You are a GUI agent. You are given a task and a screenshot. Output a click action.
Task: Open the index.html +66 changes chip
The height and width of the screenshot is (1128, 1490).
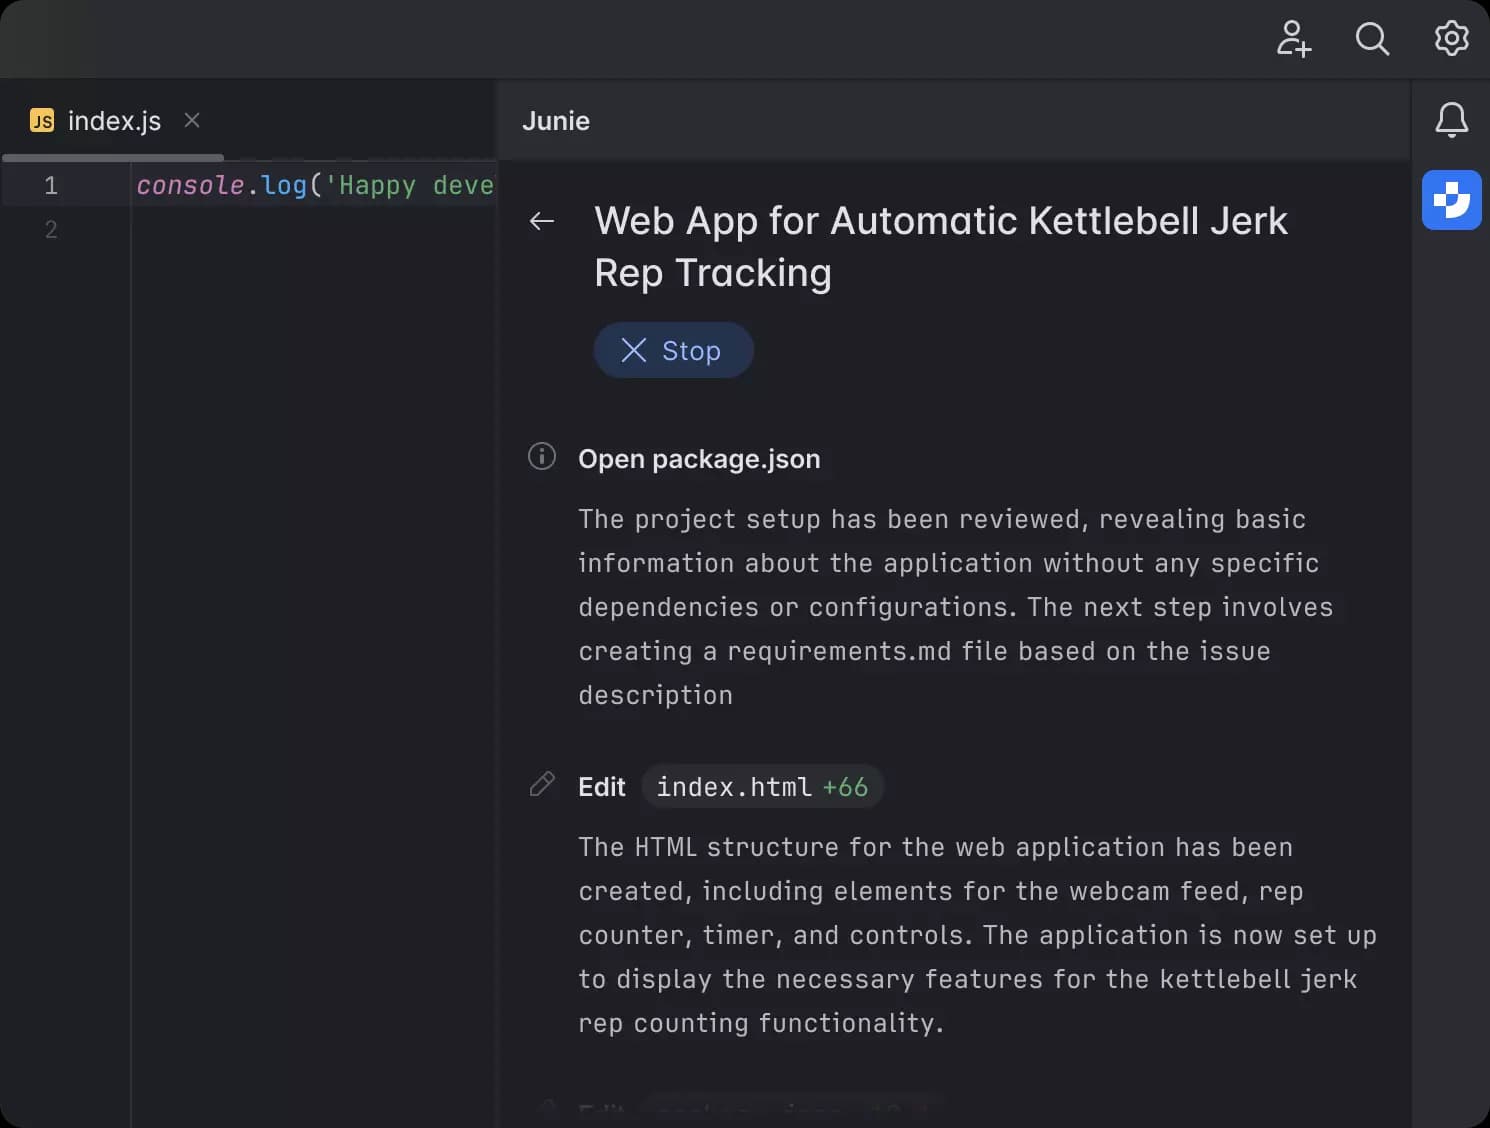pos(762,786)
